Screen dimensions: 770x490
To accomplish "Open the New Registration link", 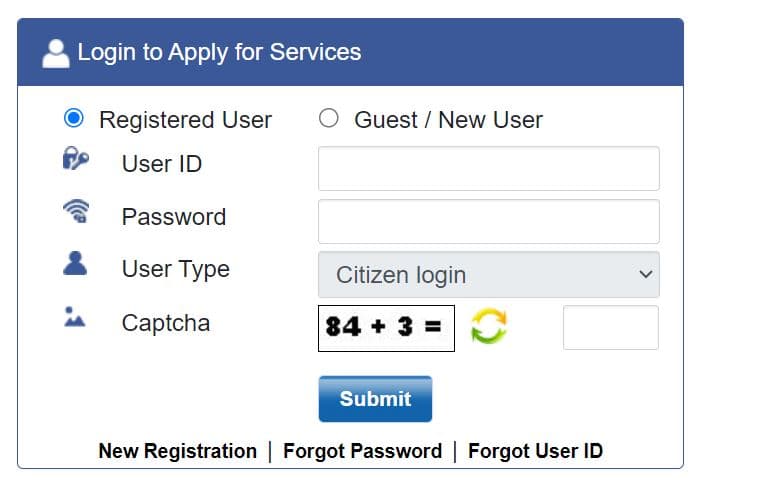I will pos(177,451).
